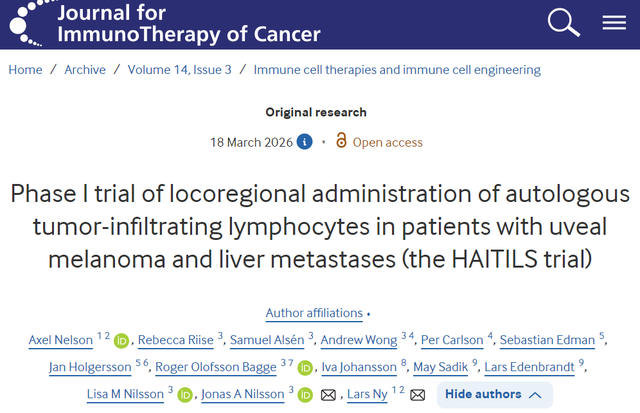Image resolution: width=640 pixels, height=413 pixels.
Task: Click Journal for ImmunoTherapy of Cancer logo
Action: click(x=162, y=24)
